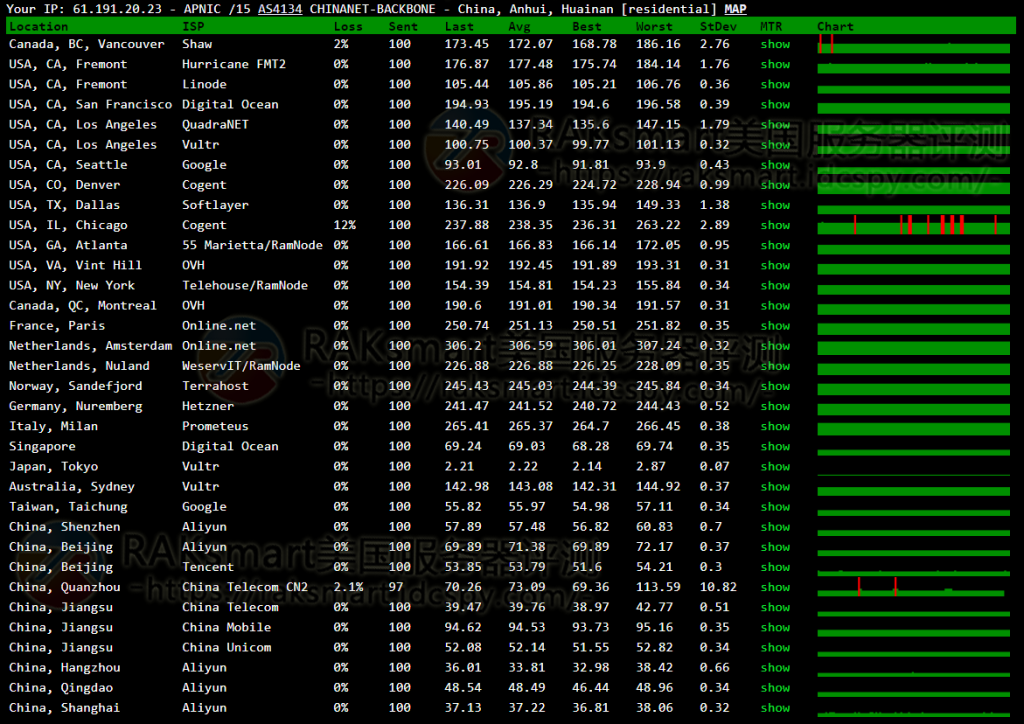Show MTR for Jiangsu China Mobile row
1024x724 pixels.
pyautogui.click(x=775, y=627)
